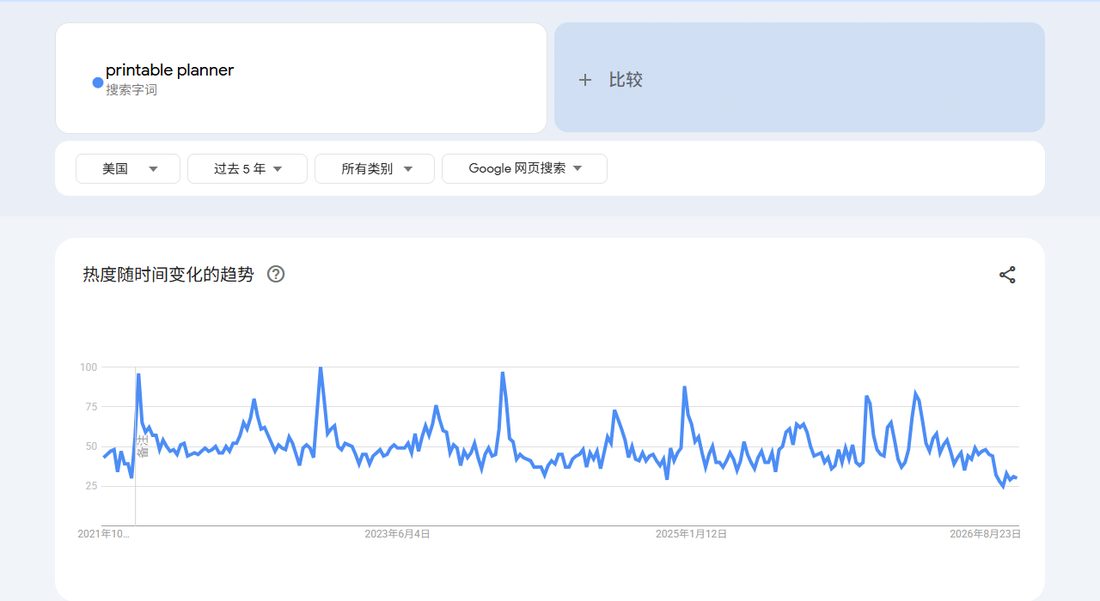Edit the printable planner search term

(169, 70)
